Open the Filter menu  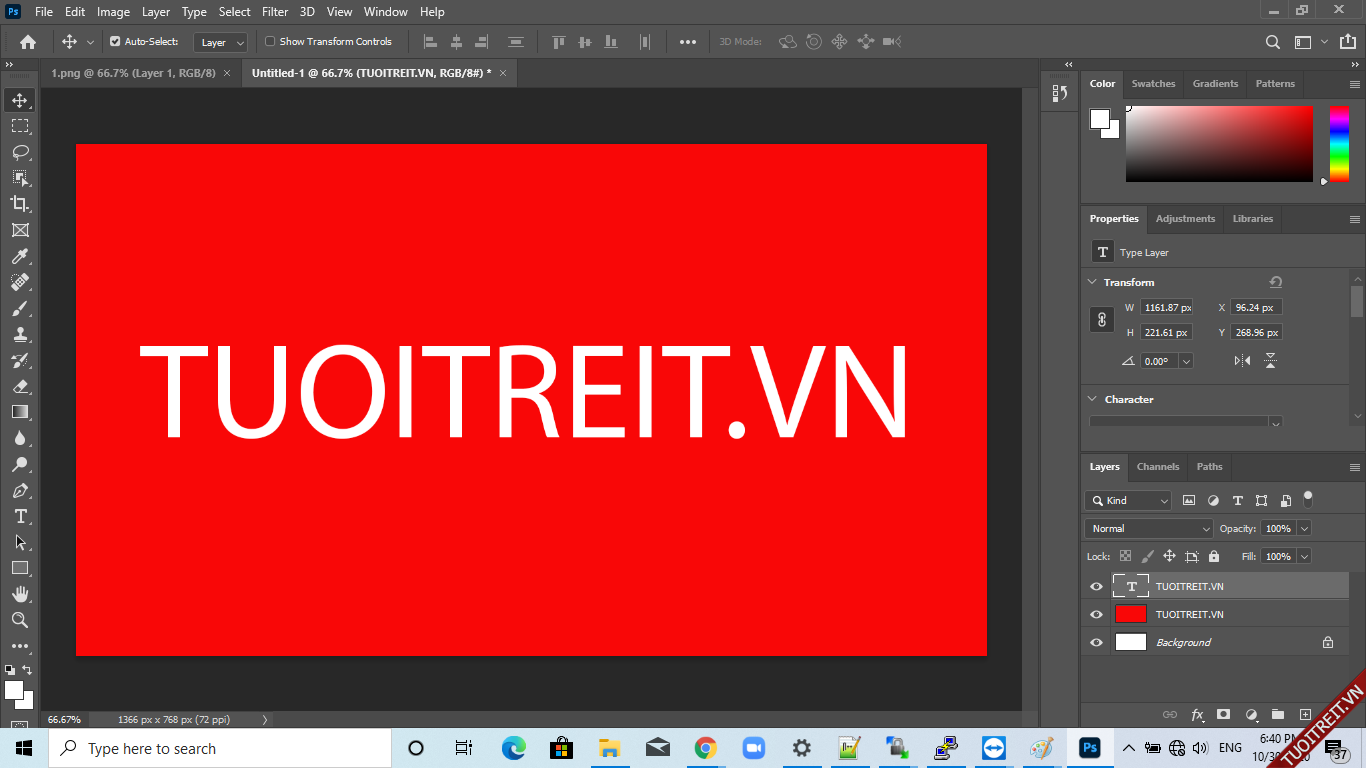[275, 12]
